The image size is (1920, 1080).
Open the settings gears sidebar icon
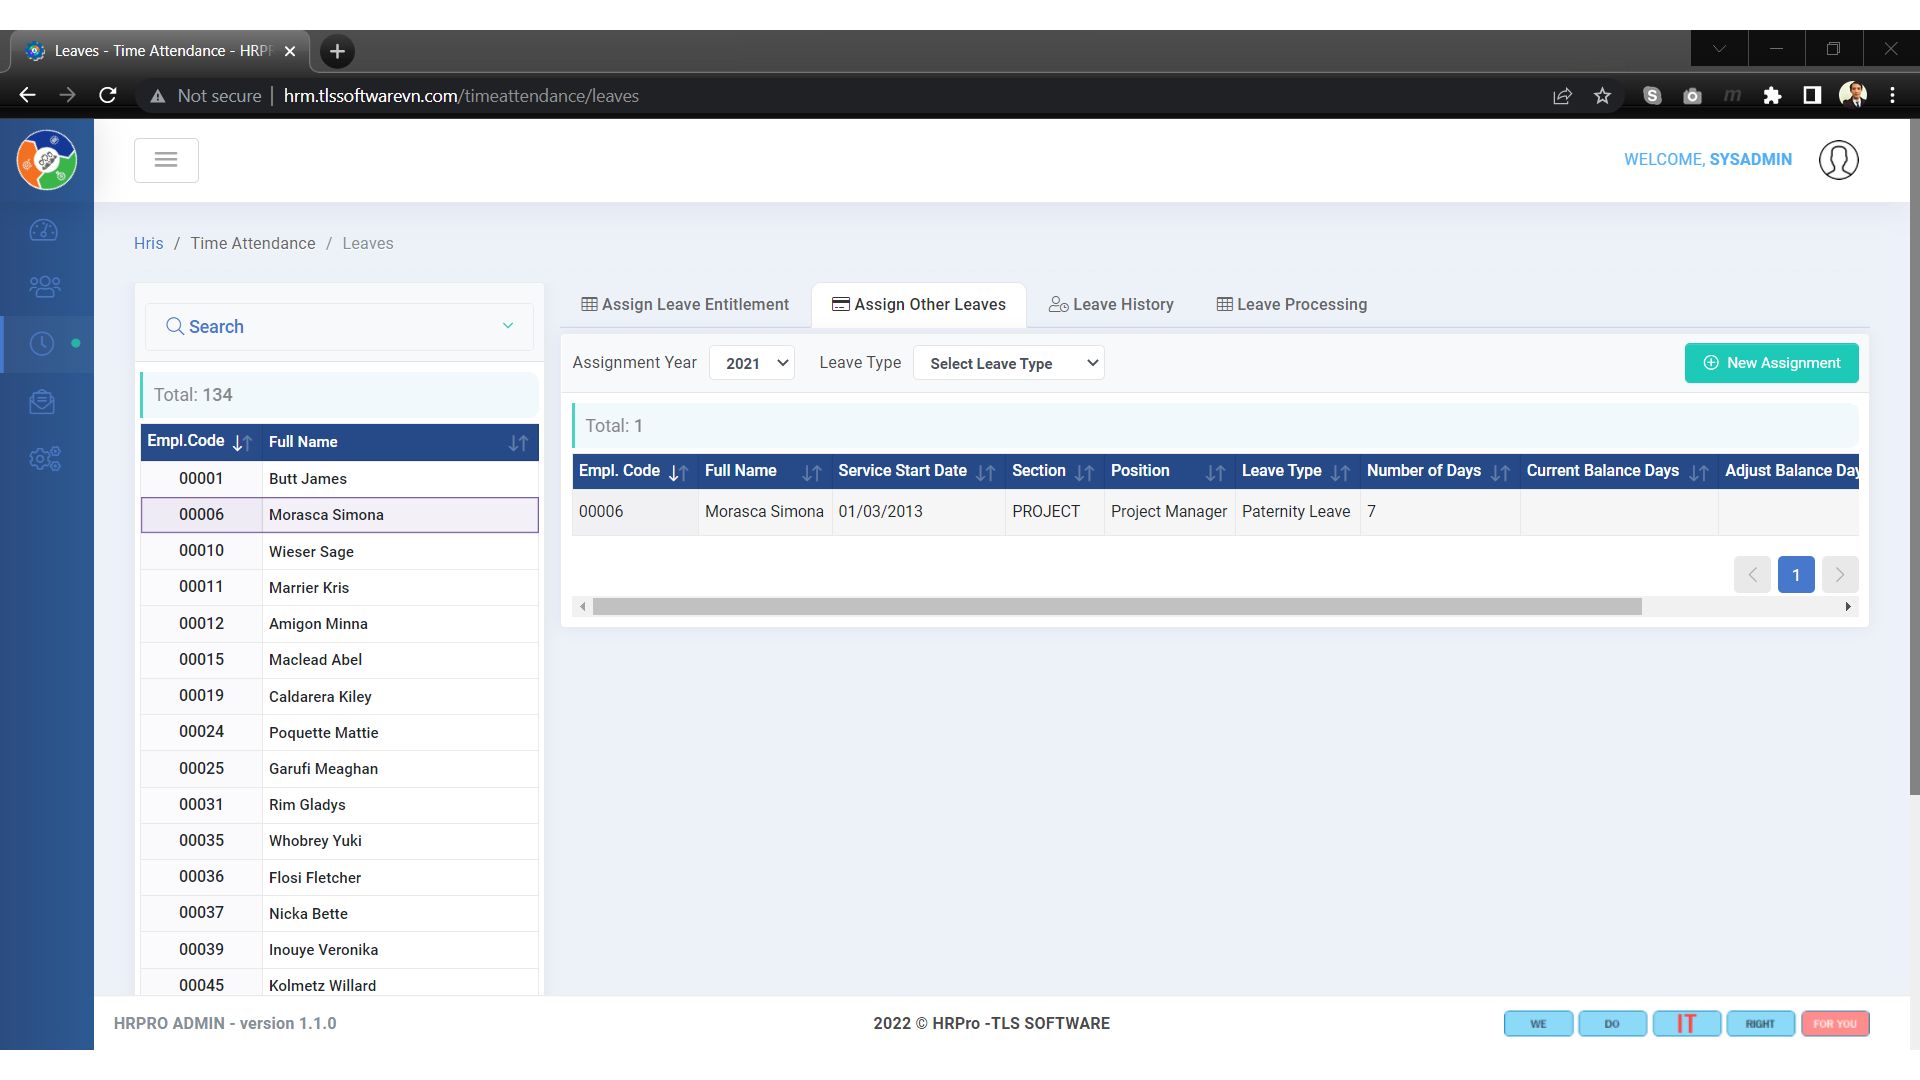(44, 459)
